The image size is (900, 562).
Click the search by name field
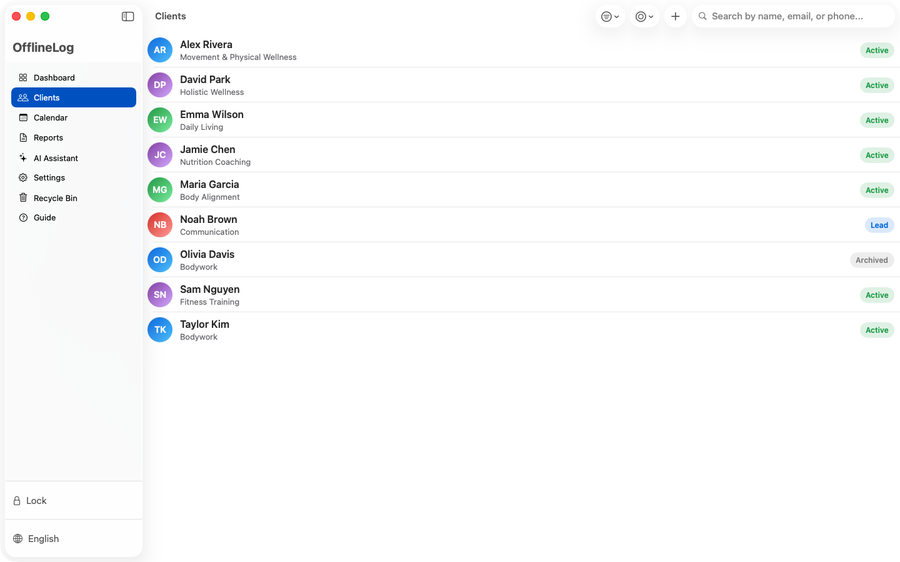pyautogui.click(x=793, y=17)
